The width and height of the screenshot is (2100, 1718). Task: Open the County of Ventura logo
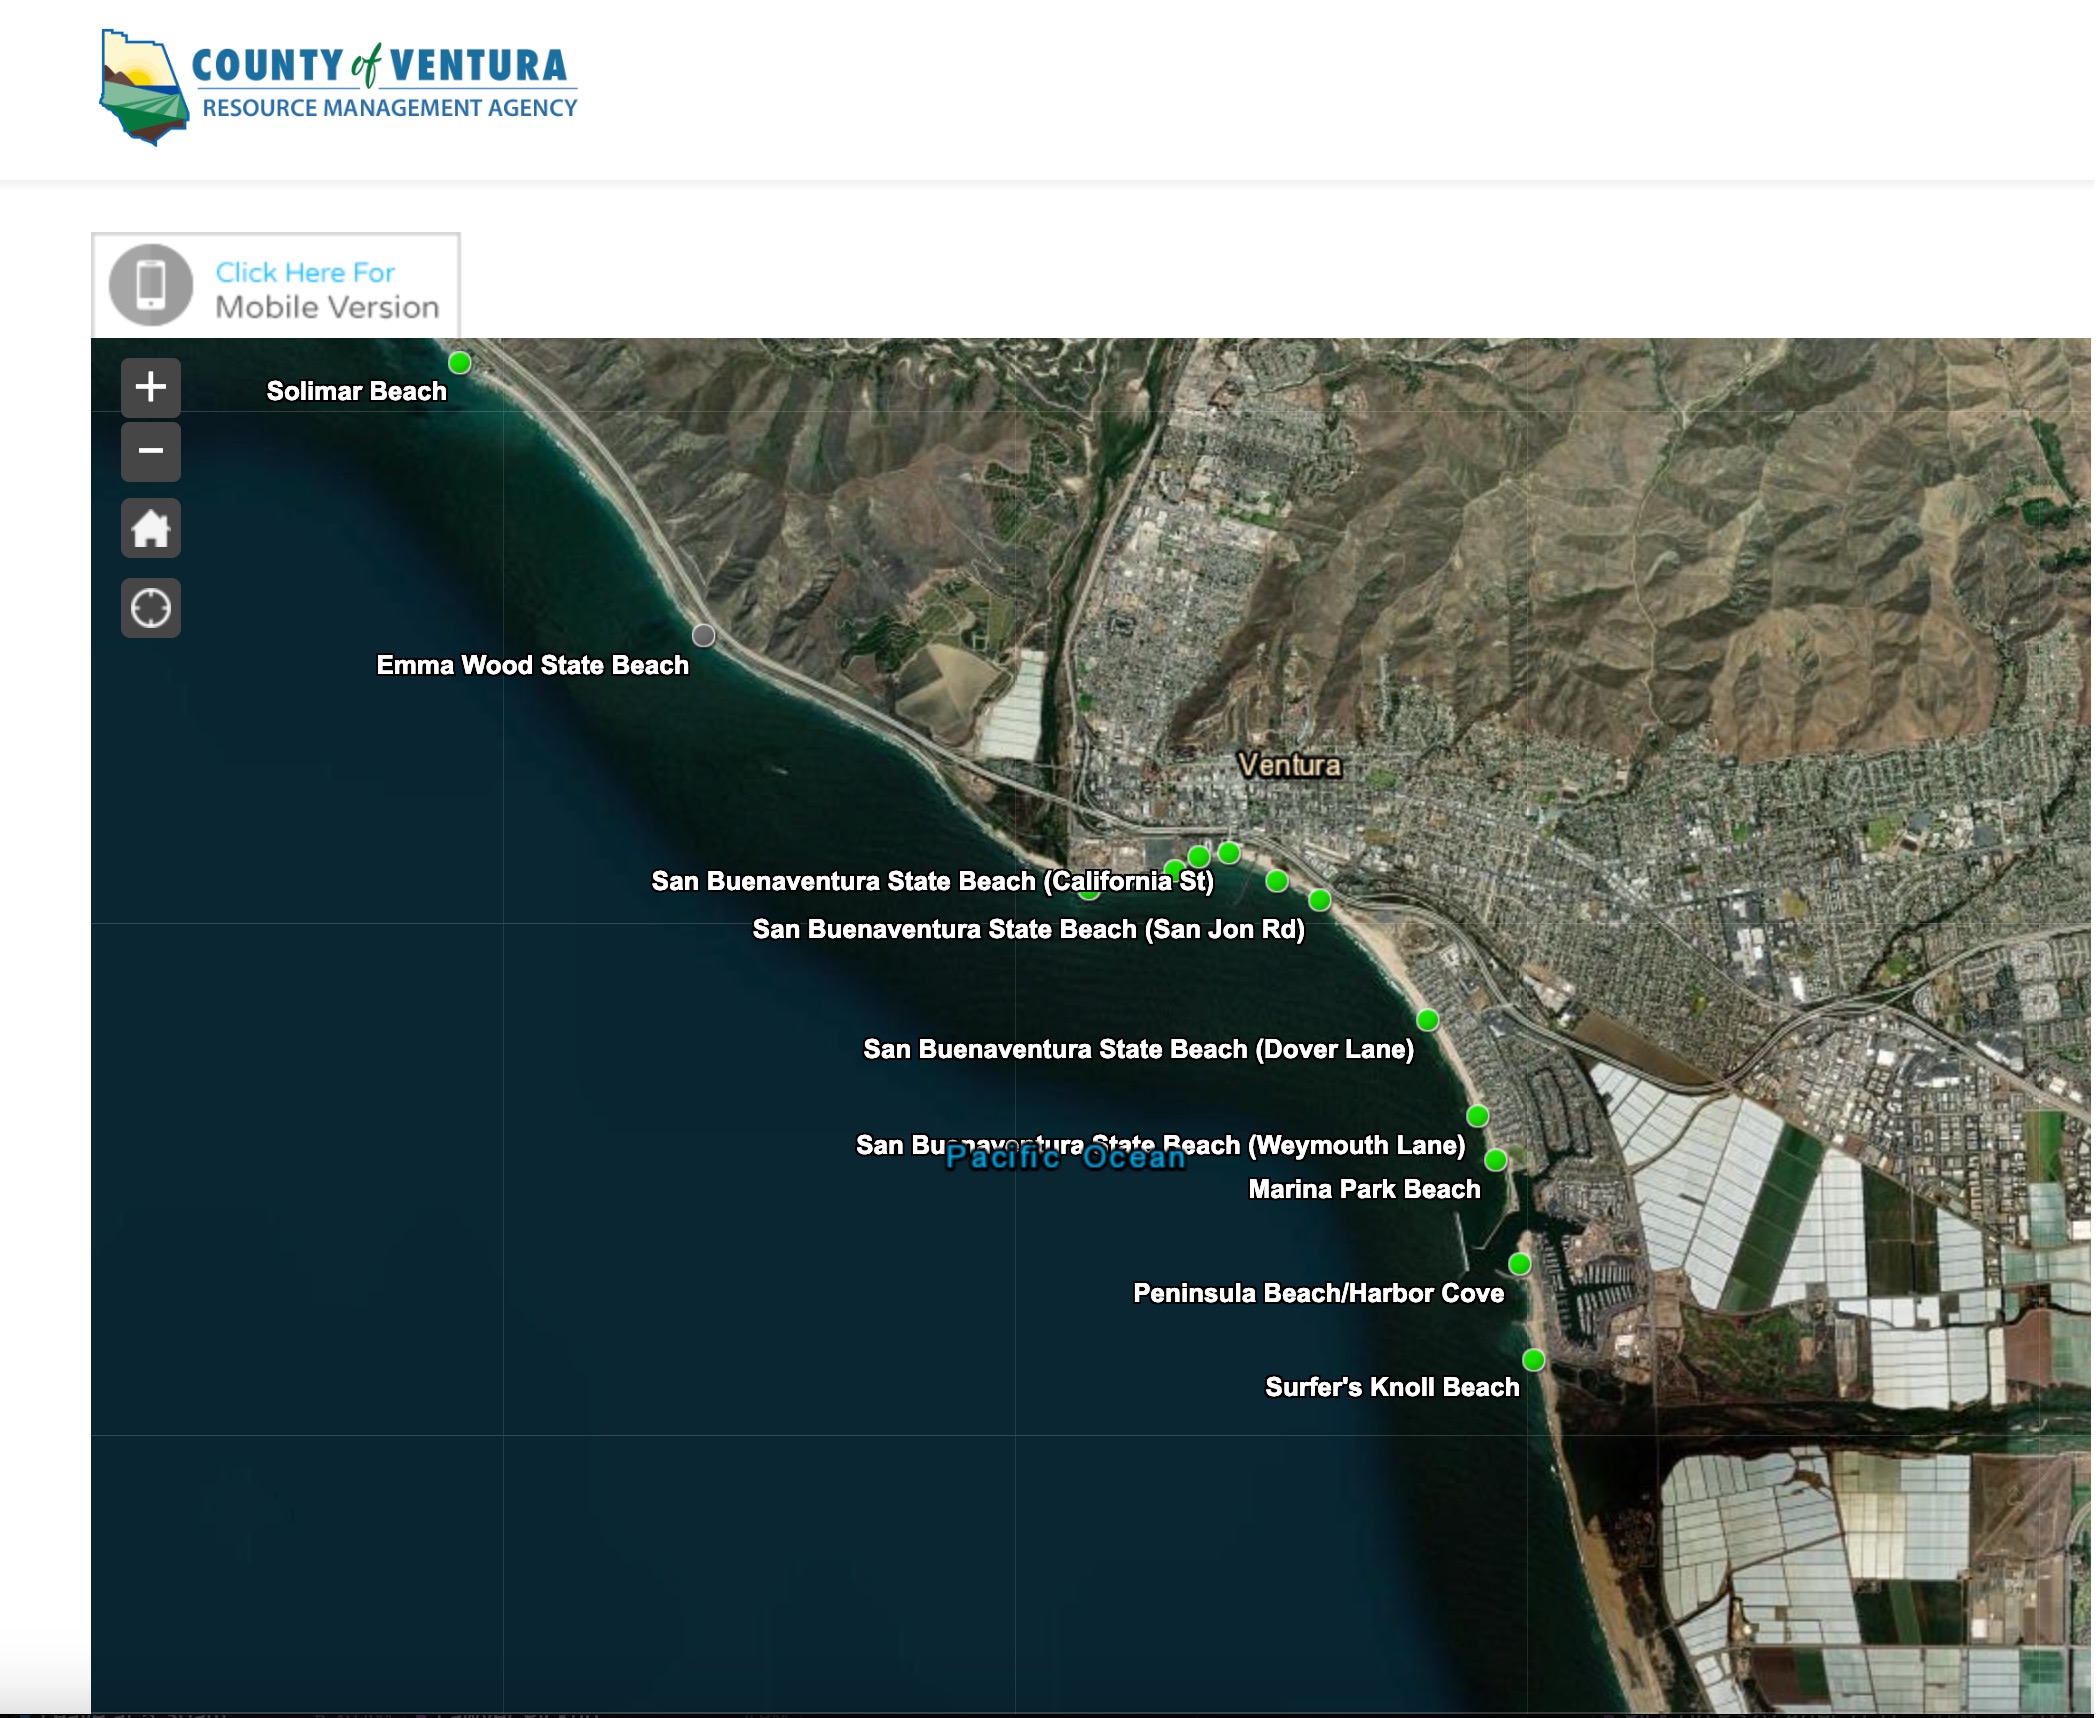(339, 88)
